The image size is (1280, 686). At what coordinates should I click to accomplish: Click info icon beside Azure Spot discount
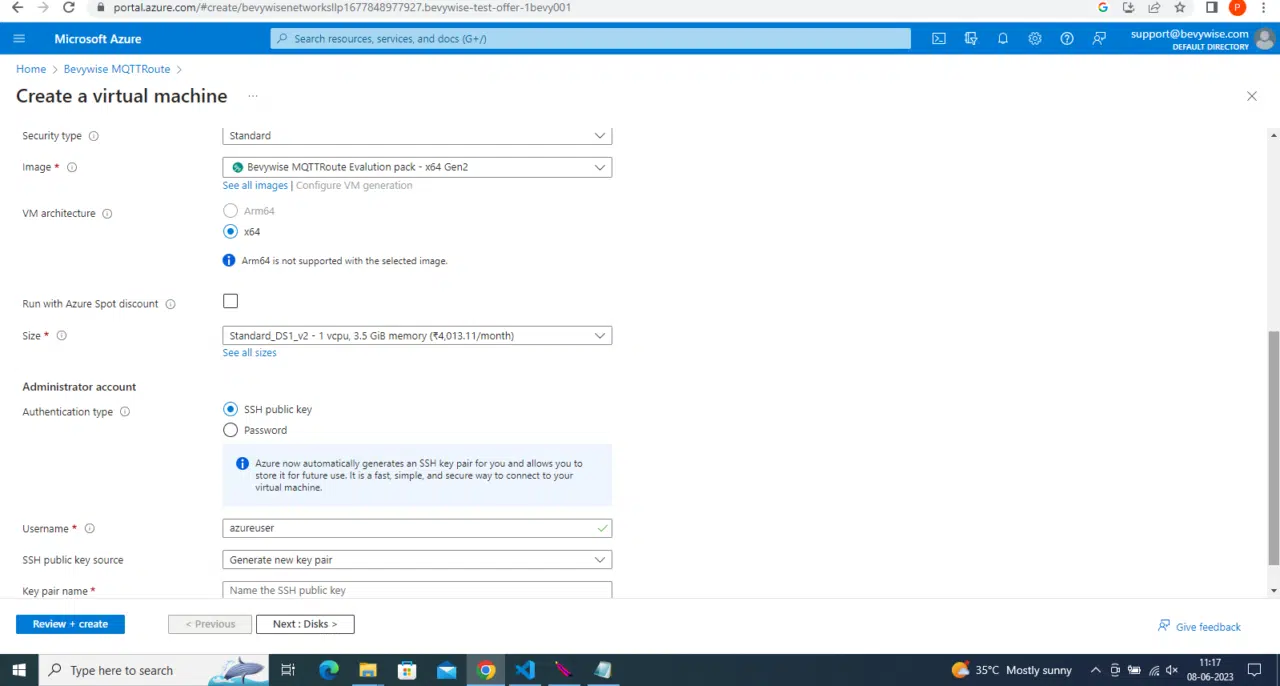(x=170, y=304)
